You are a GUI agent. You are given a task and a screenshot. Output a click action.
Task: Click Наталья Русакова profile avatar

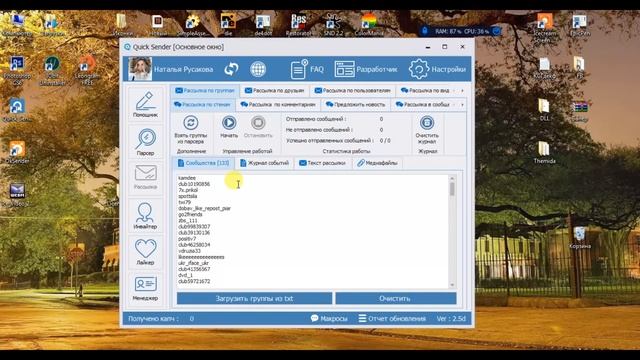[x=140, y=69]
